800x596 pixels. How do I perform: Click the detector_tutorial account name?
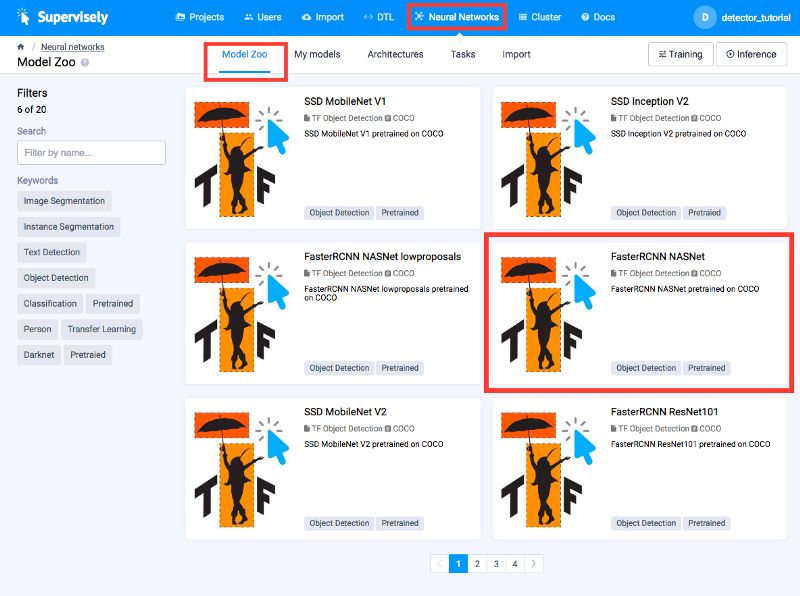756,18
